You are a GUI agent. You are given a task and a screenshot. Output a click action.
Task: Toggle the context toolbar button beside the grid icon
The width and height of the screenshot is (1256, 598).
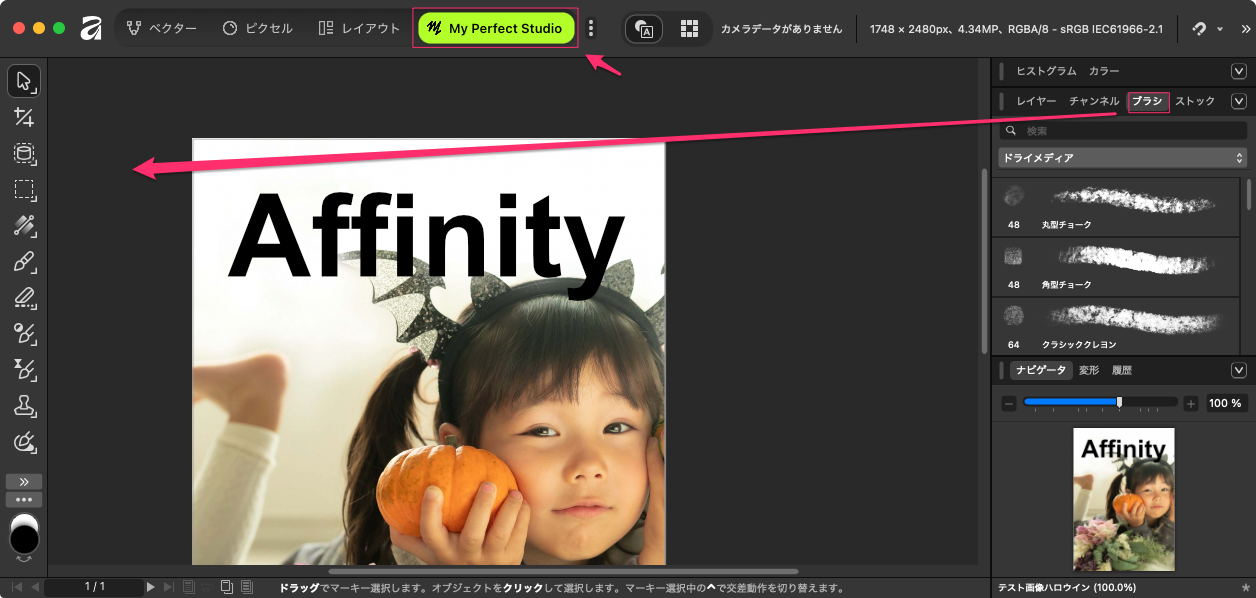[644, 29]
